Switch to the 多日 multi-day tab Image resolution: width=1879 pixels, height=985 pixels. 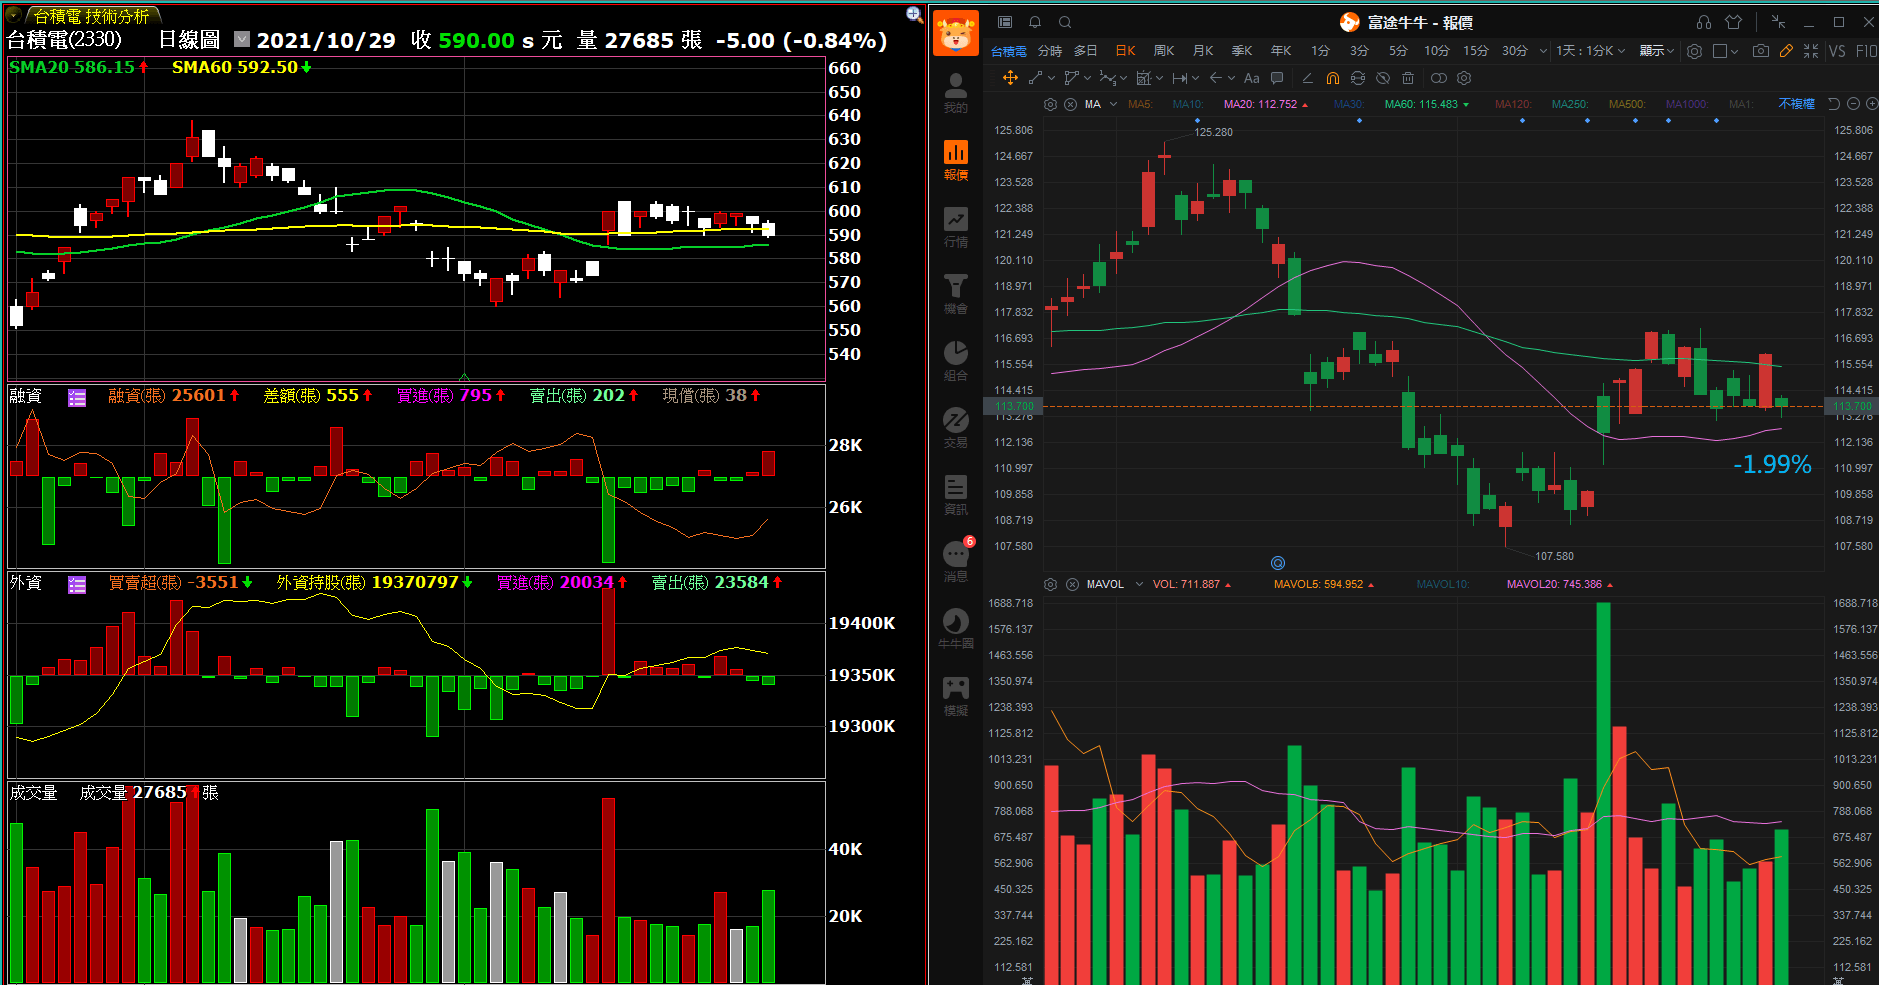1086,51
